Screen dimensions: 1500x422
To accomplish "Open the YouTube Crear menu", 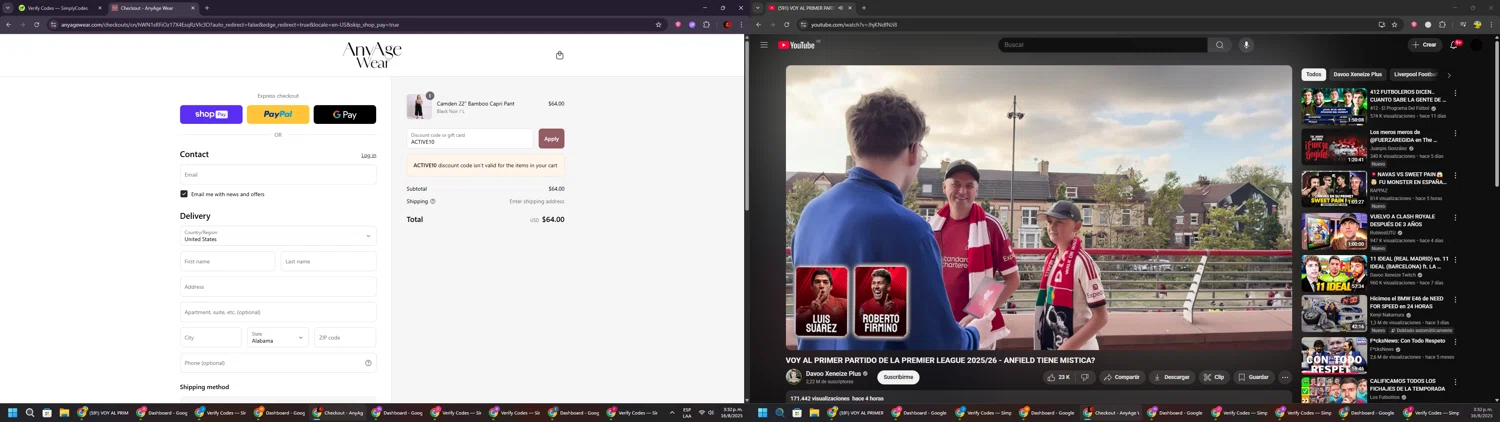I will click(x=1424, y=45).
